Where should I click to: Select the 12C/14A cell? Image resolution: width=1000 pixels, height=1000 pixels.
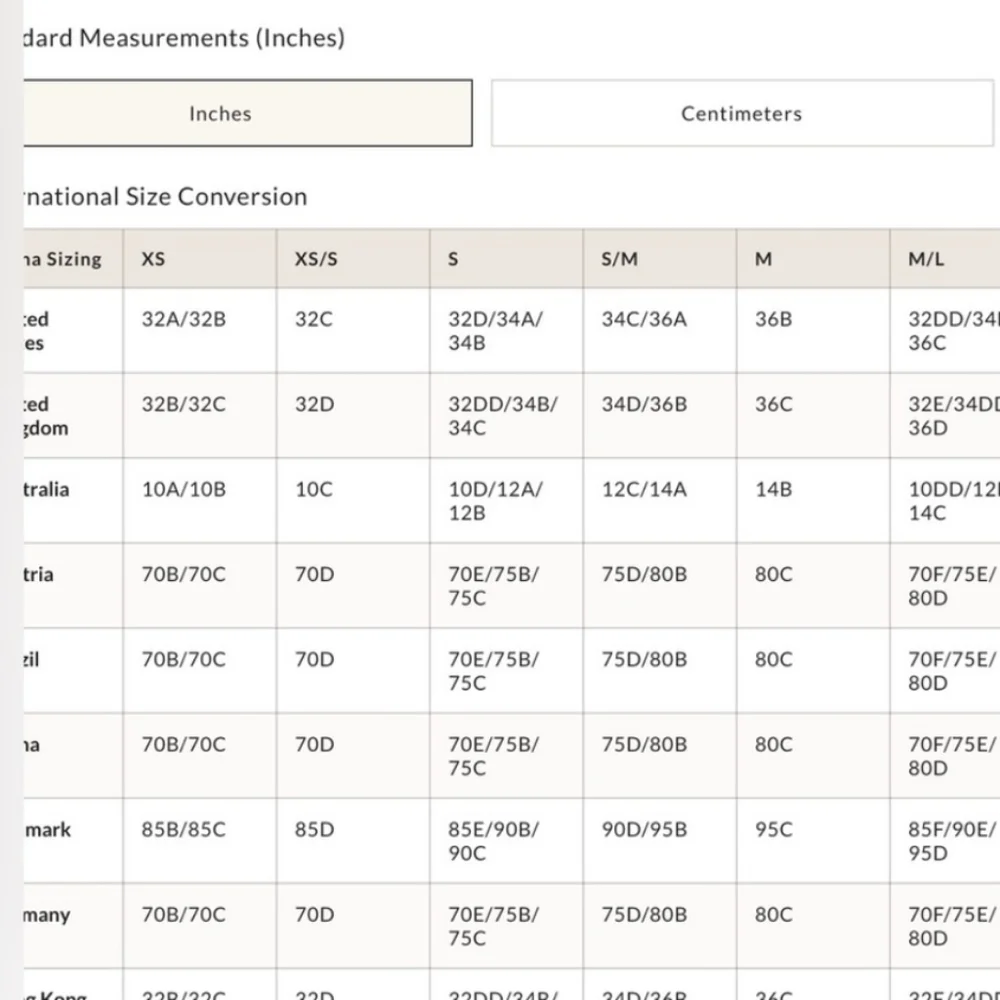click(x=659, y=501)
